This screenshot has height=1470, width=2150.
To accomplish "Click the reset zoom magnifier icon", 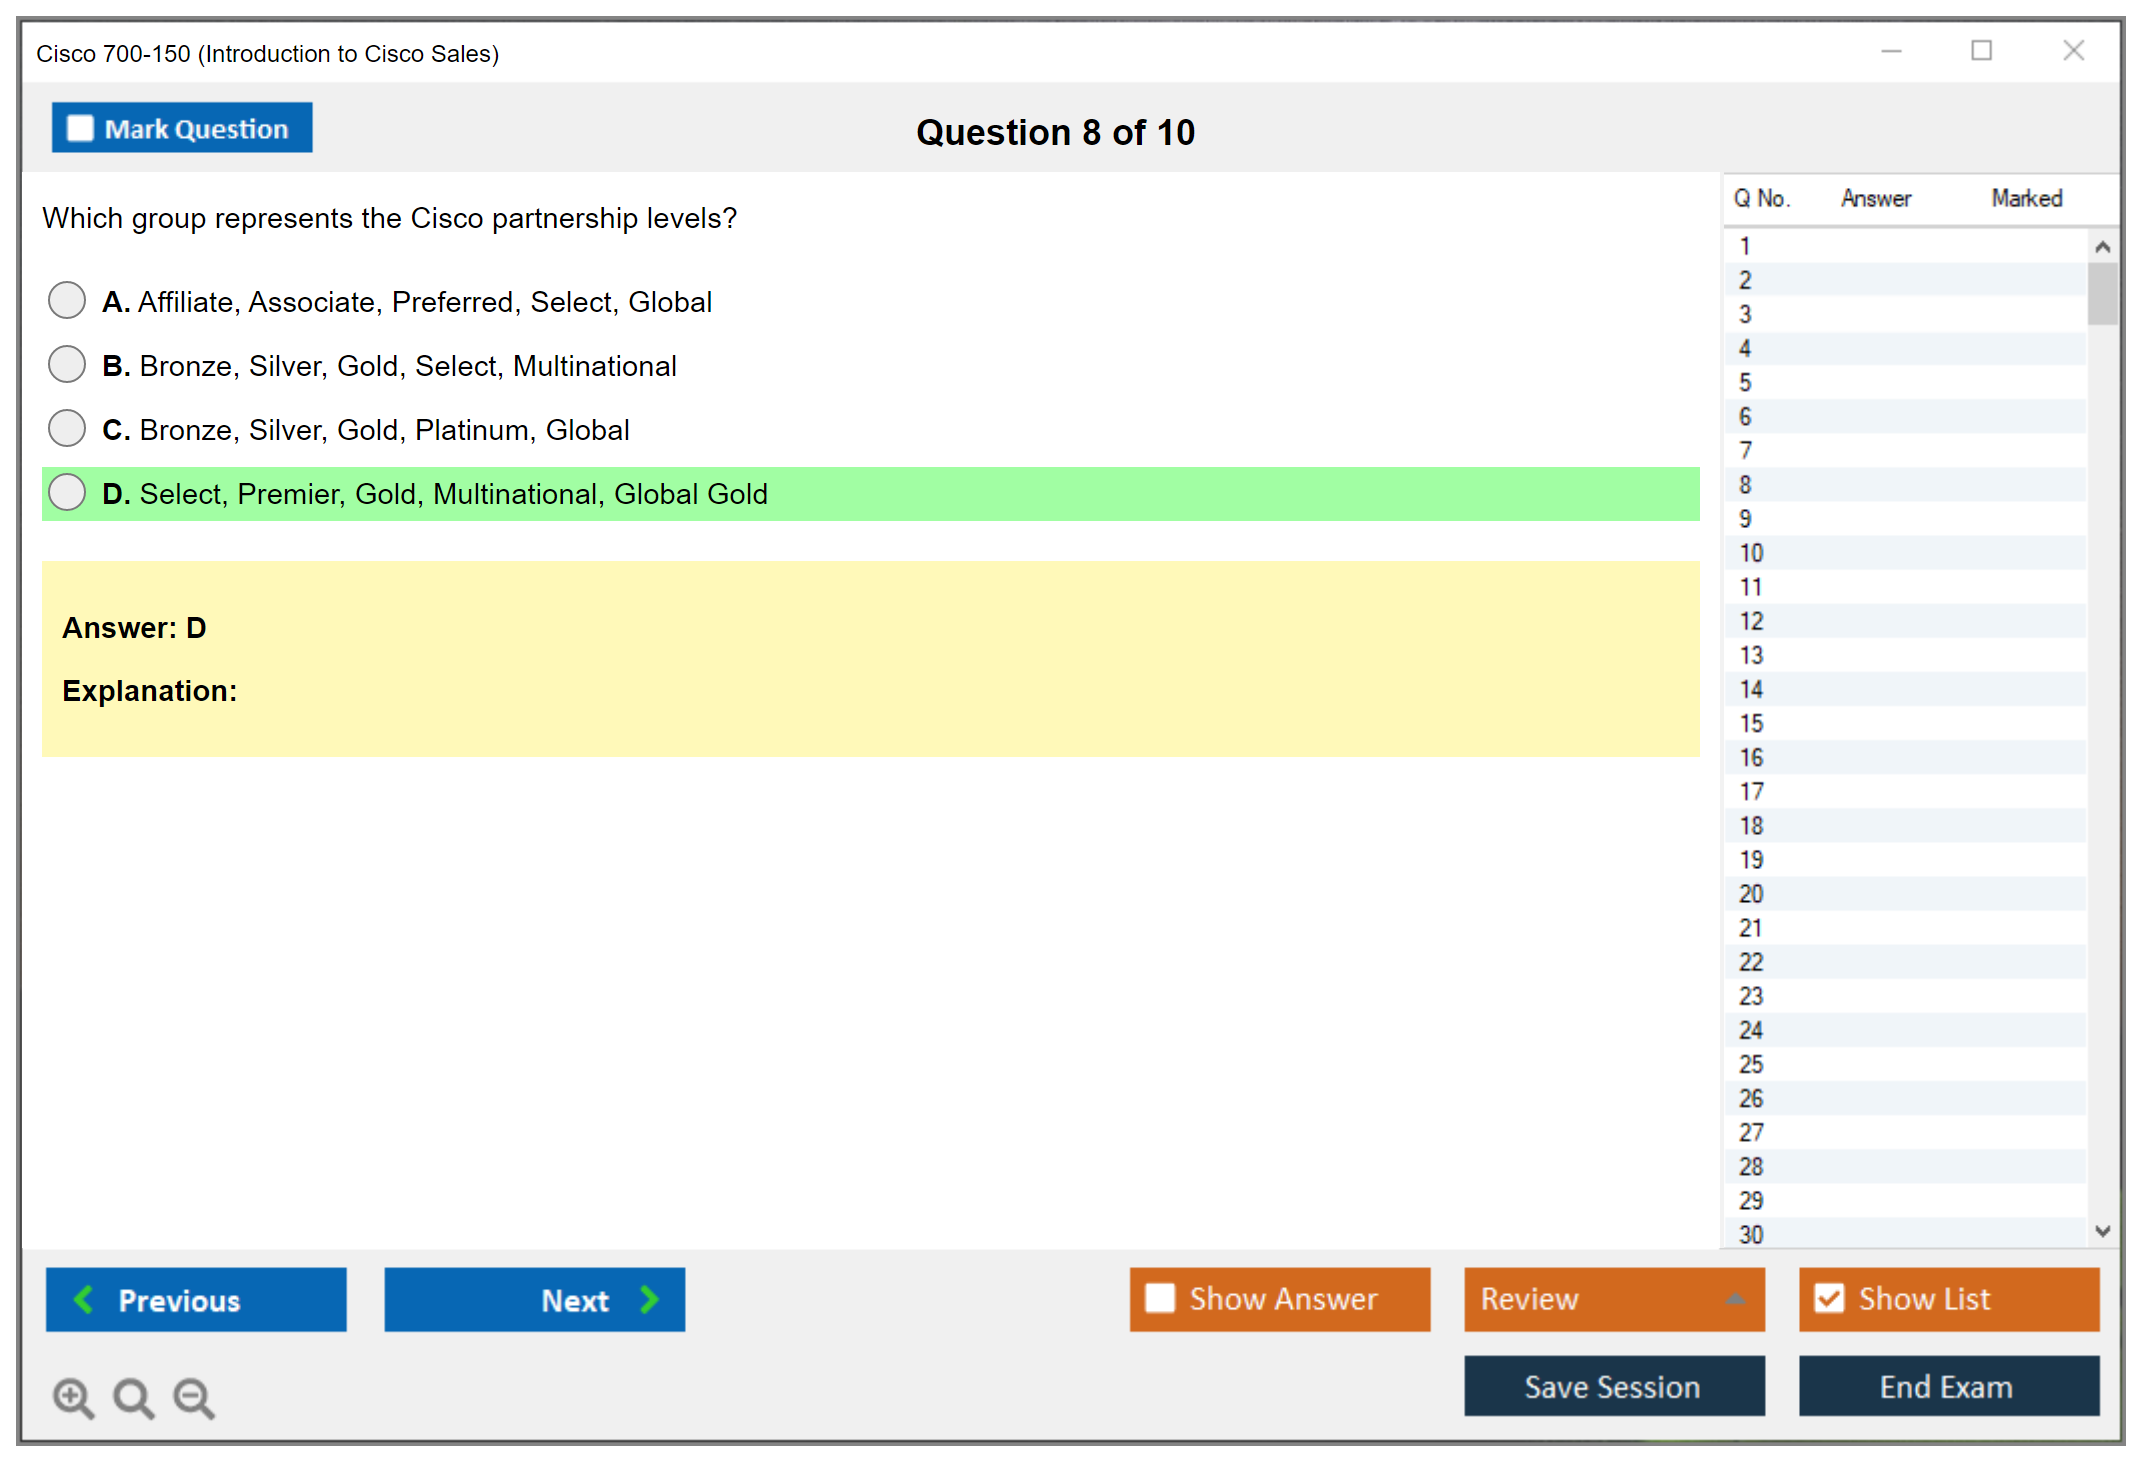I will [133, 1397].
